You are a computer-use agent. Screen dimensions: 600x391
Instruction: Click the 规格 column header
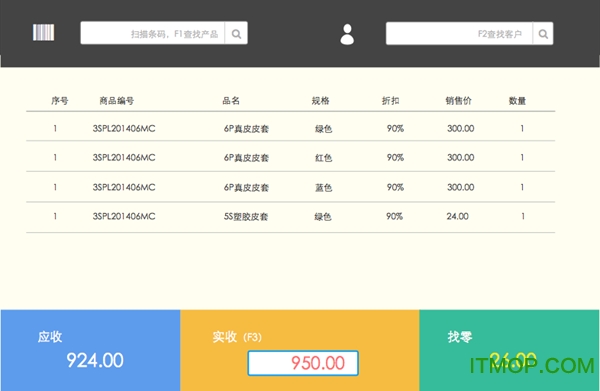tap(320, 101)
